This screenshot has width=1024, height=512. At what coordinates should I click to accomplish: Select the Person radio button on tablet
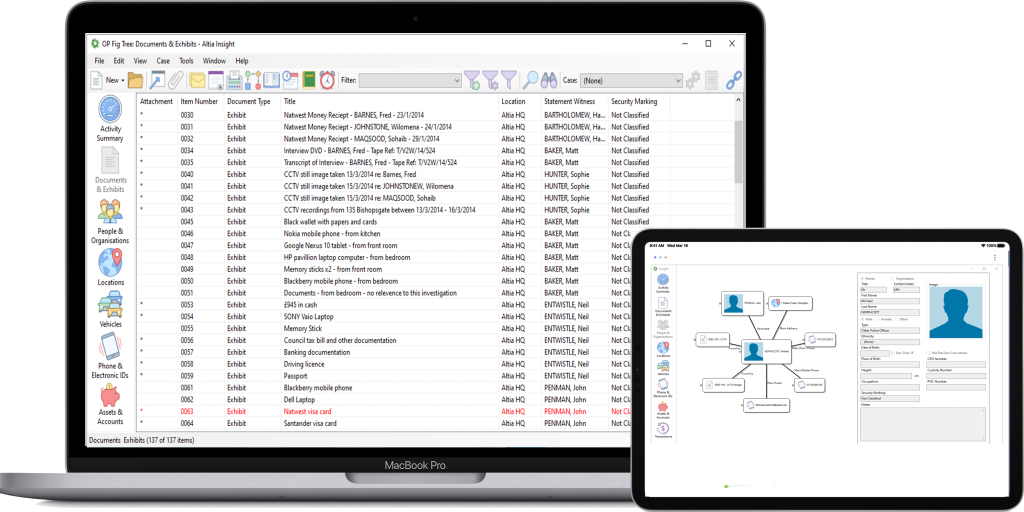pyautogui.click(x=861, y=277)
